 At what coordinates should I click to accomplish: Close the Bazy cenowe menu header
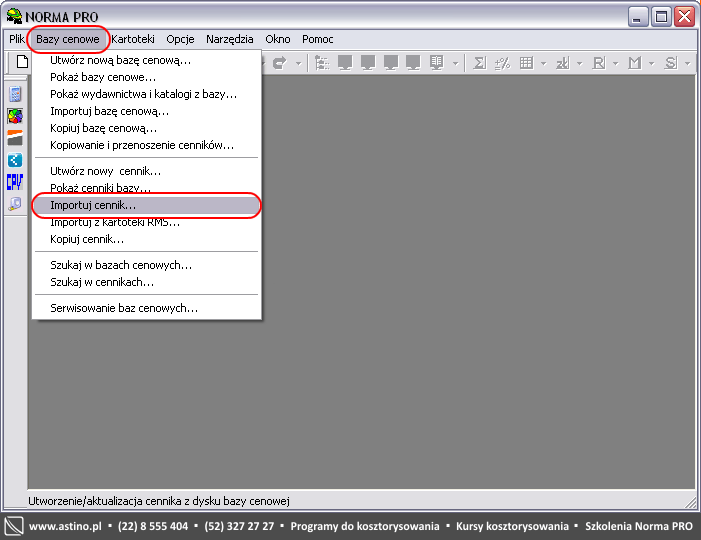click(x=68, y=39)
